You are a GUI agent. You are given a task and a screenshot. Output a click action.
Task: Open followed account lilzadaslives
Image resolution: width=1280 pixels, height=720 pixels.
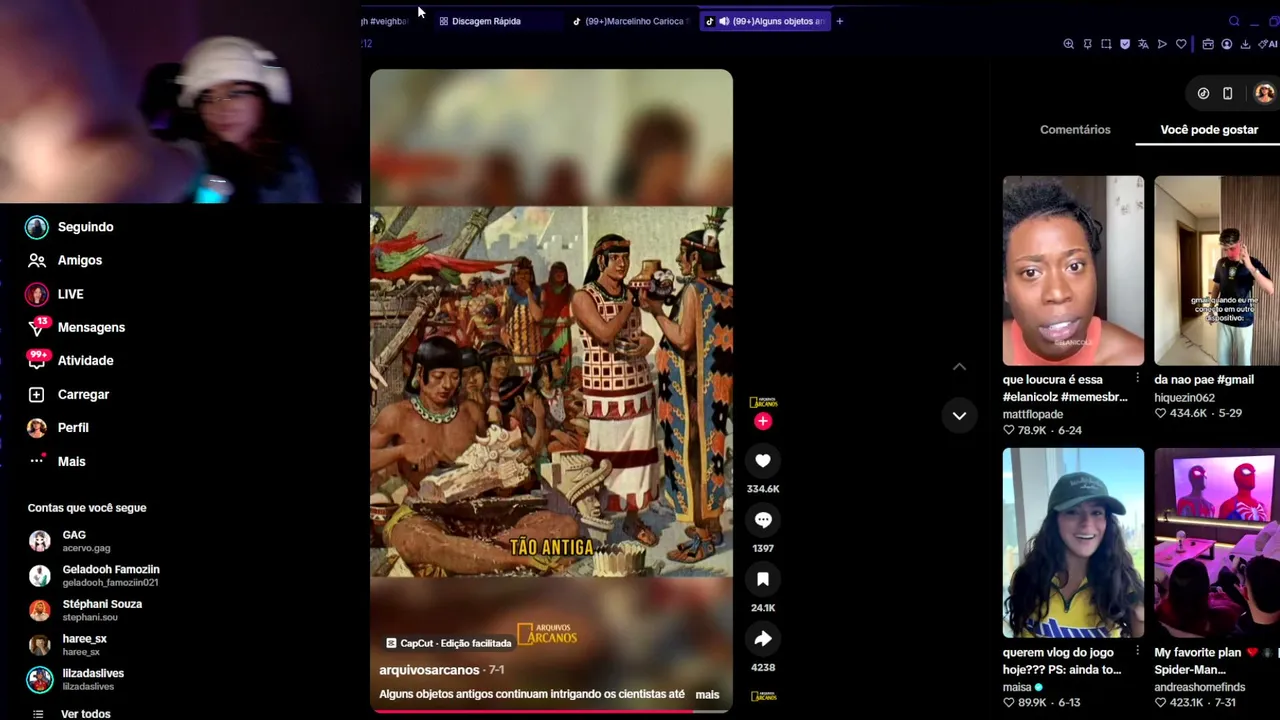pos(76,679)
